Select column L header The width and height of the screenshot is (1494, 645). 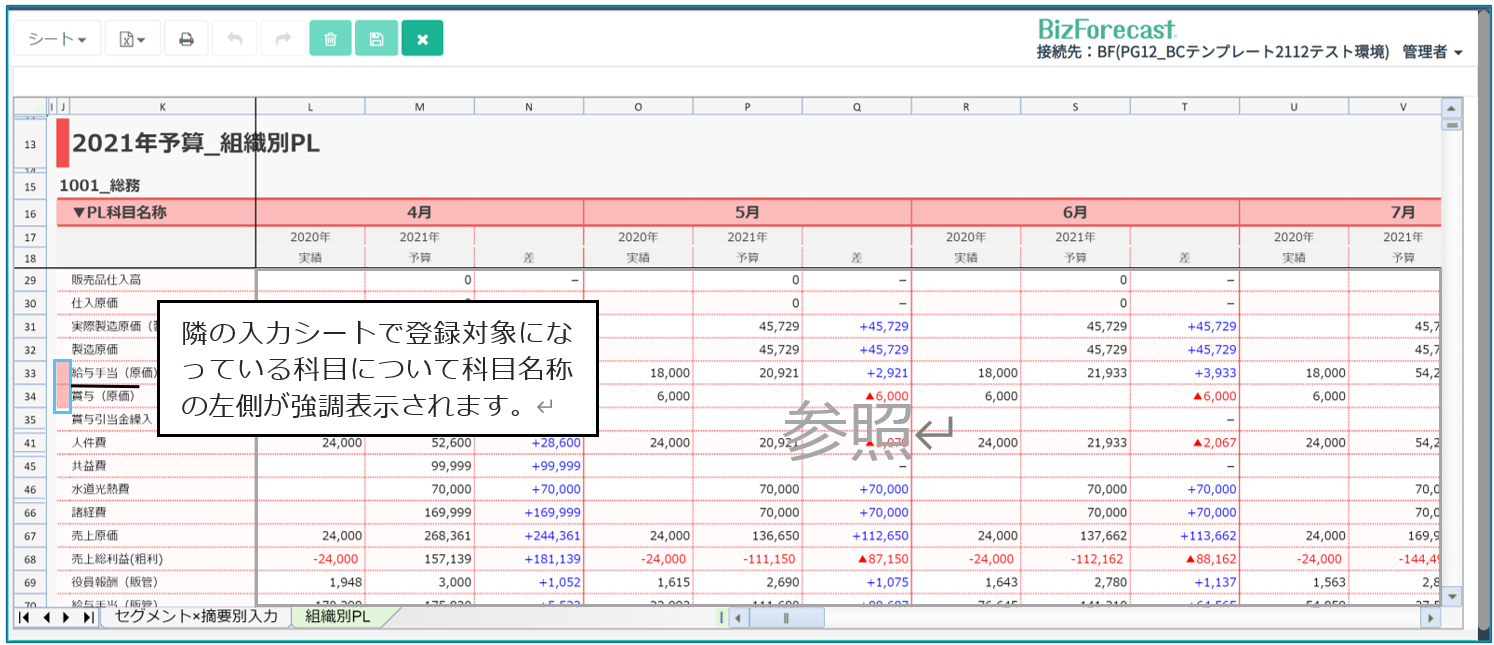(x=310, y=106)
